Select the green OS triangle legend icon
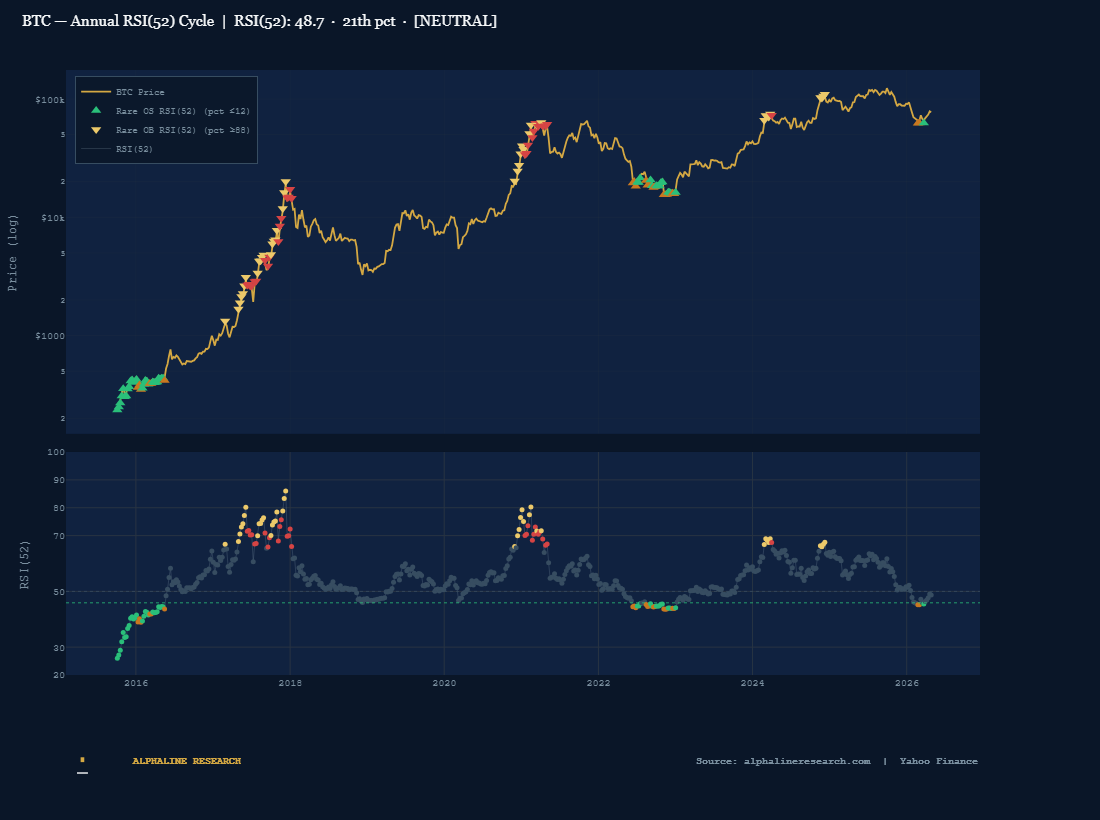The width and height of the screenshot is (1100, 820). coord(94,111)
